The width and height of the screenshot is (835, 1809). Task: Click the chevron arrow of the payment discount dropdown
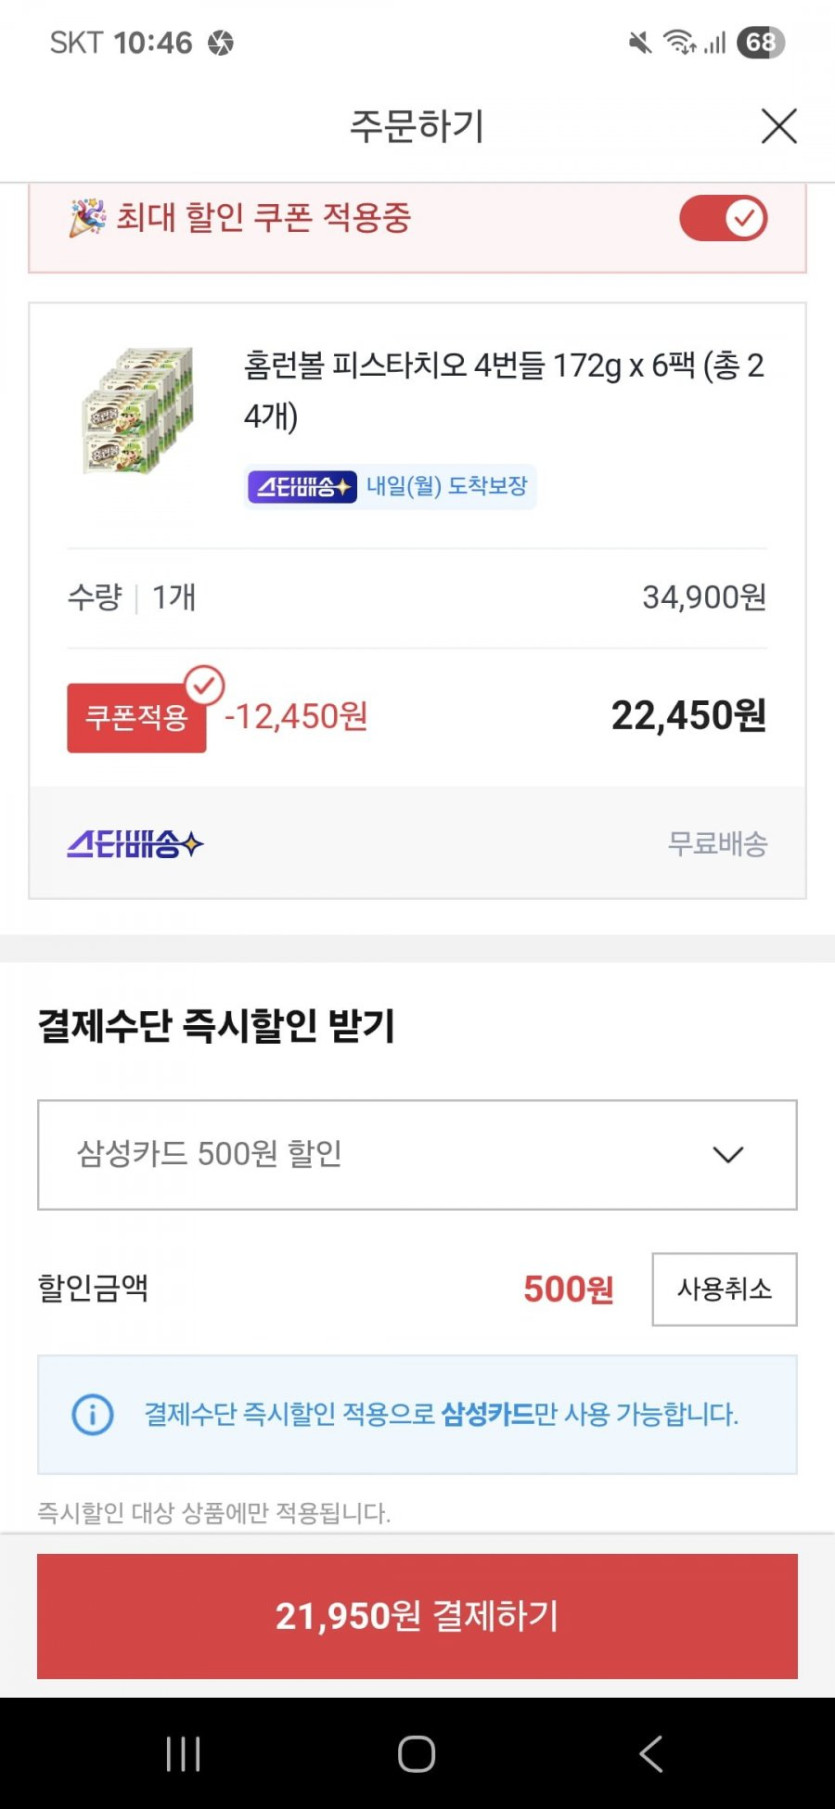pos(728,1155)
